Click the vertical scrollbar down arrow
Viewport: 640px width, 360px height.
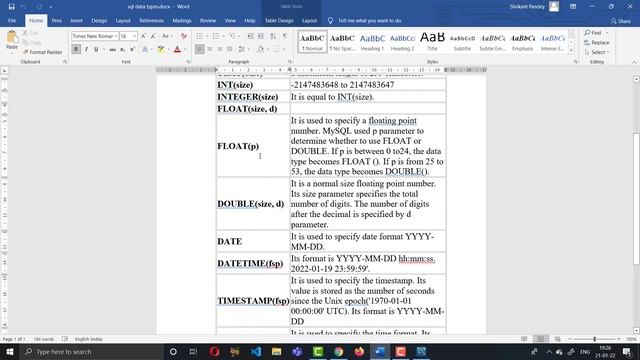coord(636,331)
